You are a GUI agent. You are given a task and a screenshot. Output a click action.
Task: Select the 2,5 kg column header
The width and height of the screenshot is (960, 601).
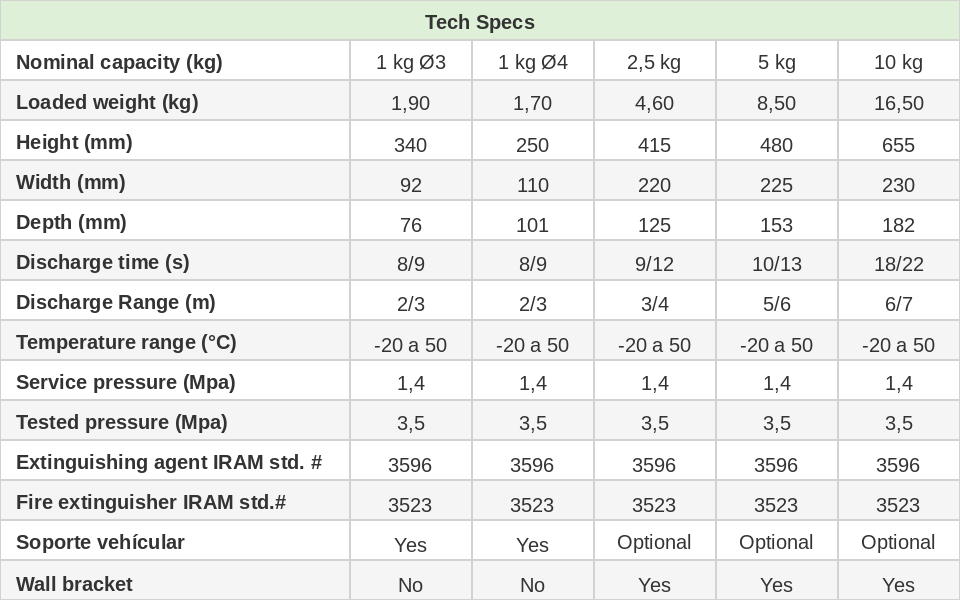pos(654,62)
